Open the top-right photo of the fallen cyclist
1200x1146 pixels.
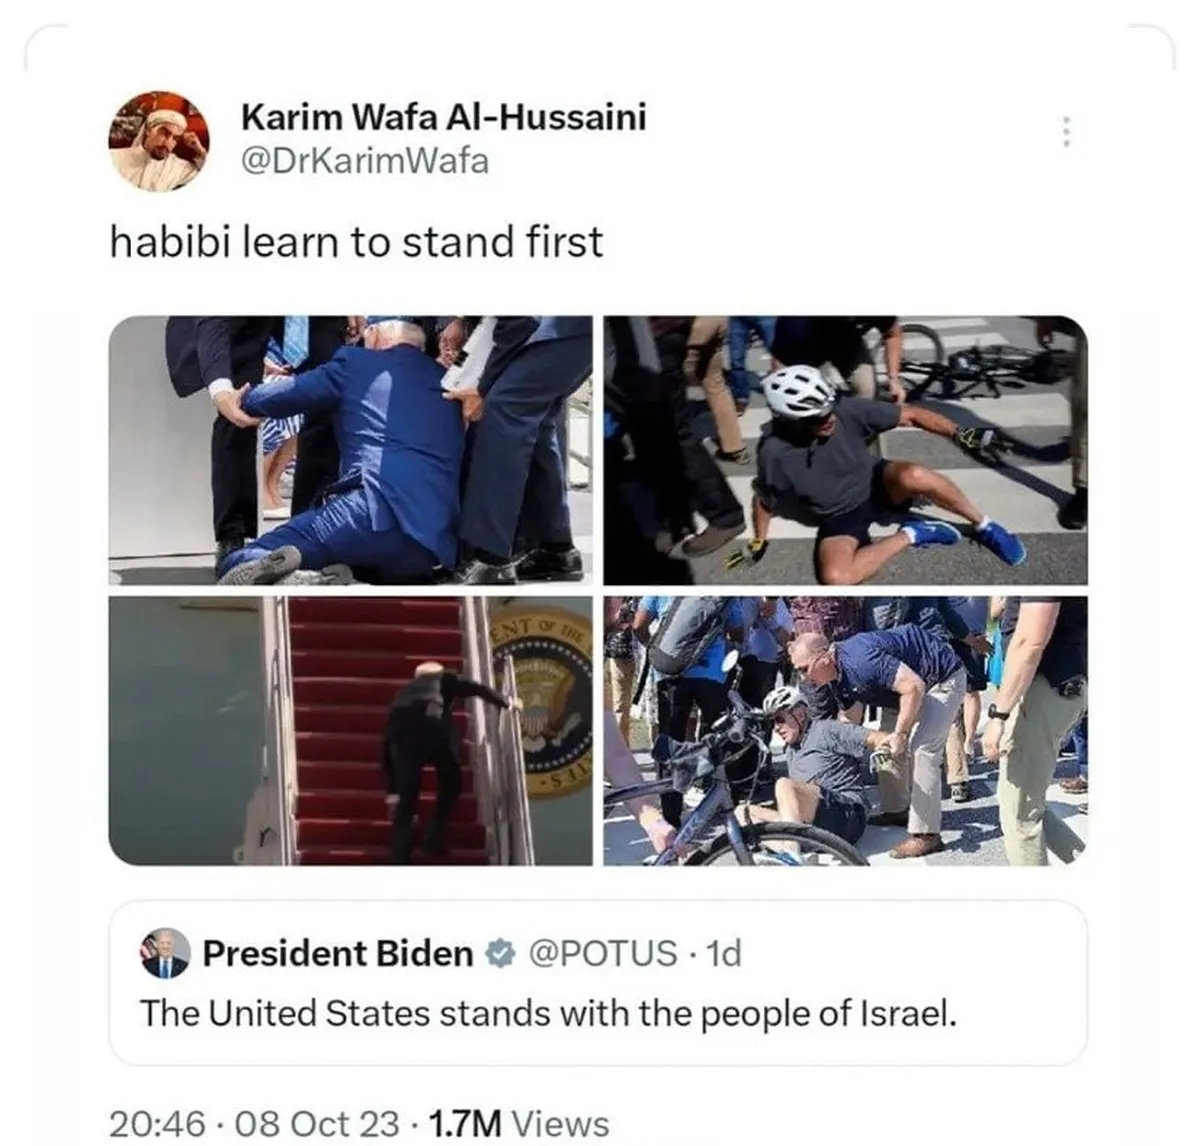pyautogui.click(x=846, y=450)
